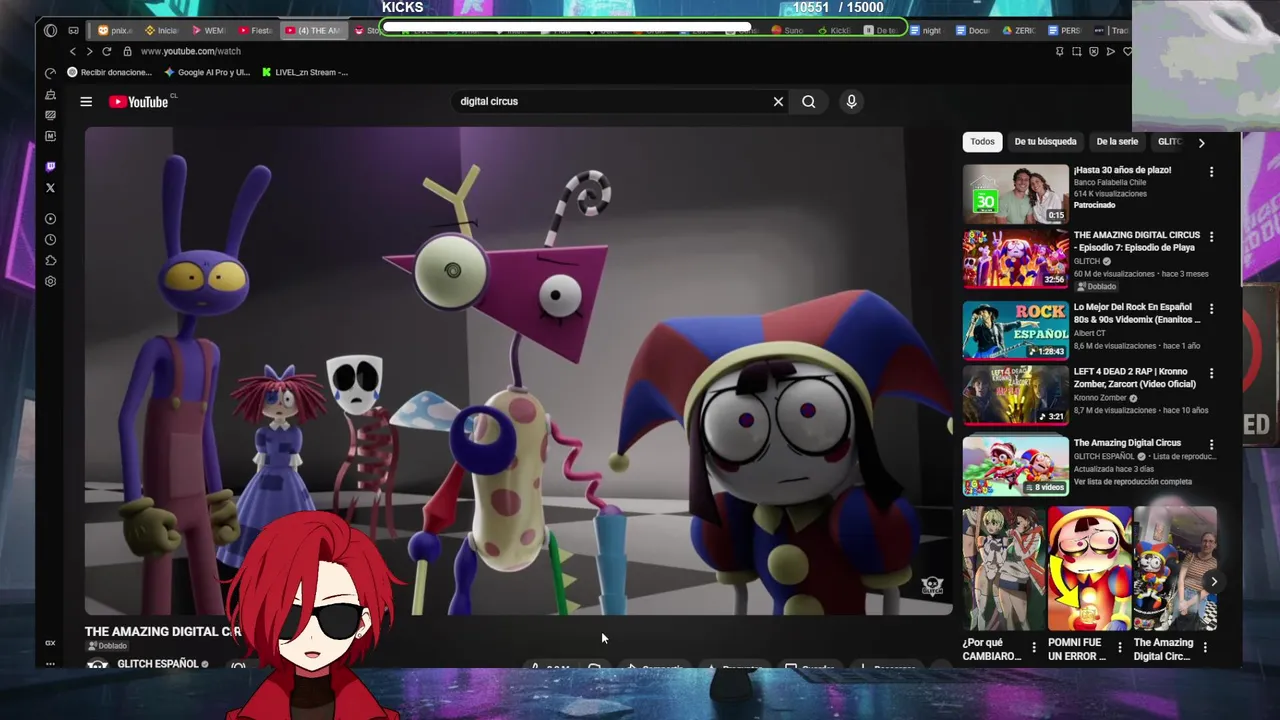Go back with the browser back arrow
Screen dimensions: 1280x720
tap(72, 51)
